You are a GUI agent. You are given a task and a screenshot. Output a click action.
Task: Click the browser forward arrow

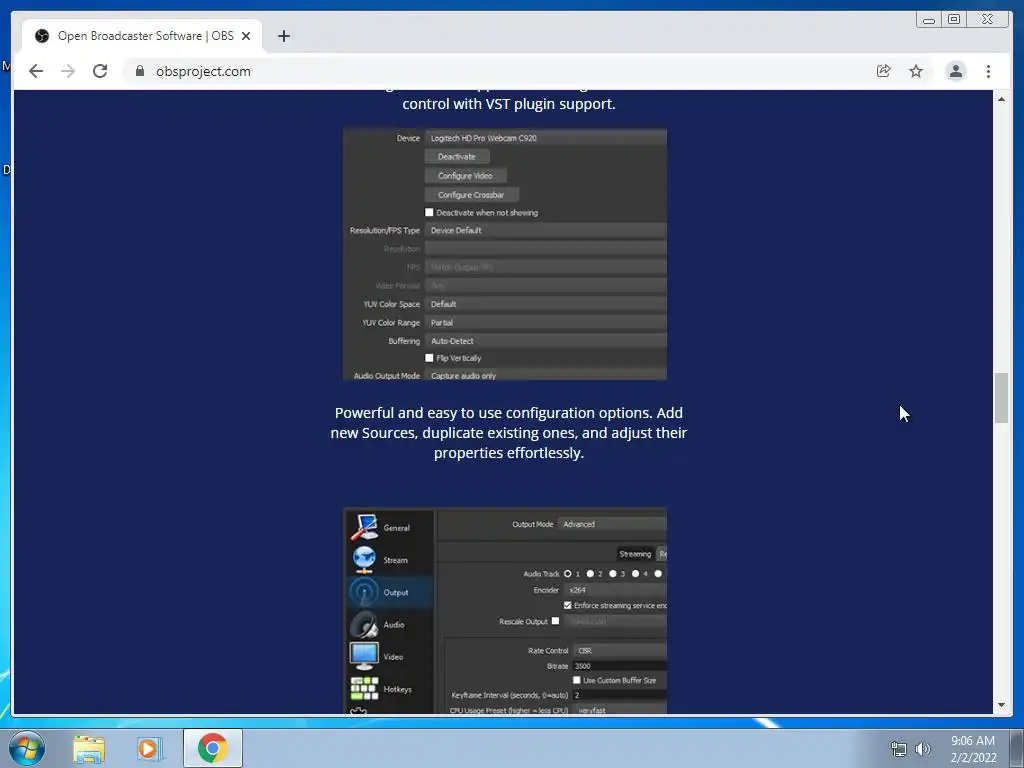click(x=68, y=71)
